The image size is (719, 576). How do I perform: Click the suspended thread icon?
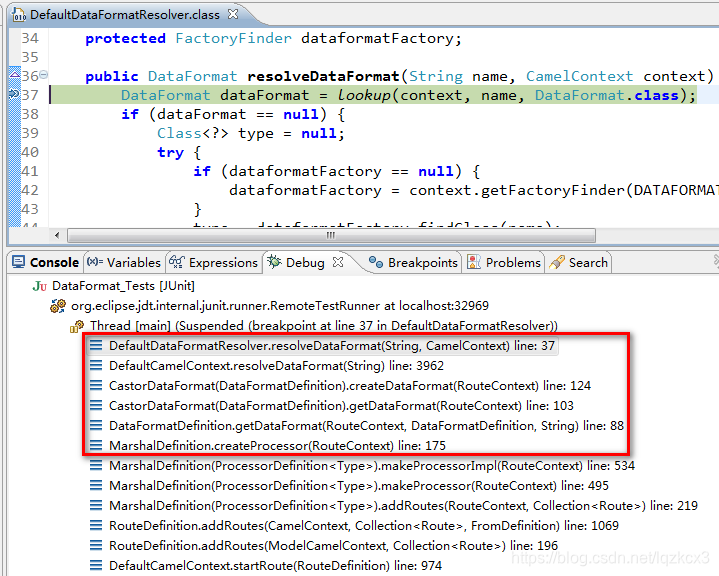77,327
